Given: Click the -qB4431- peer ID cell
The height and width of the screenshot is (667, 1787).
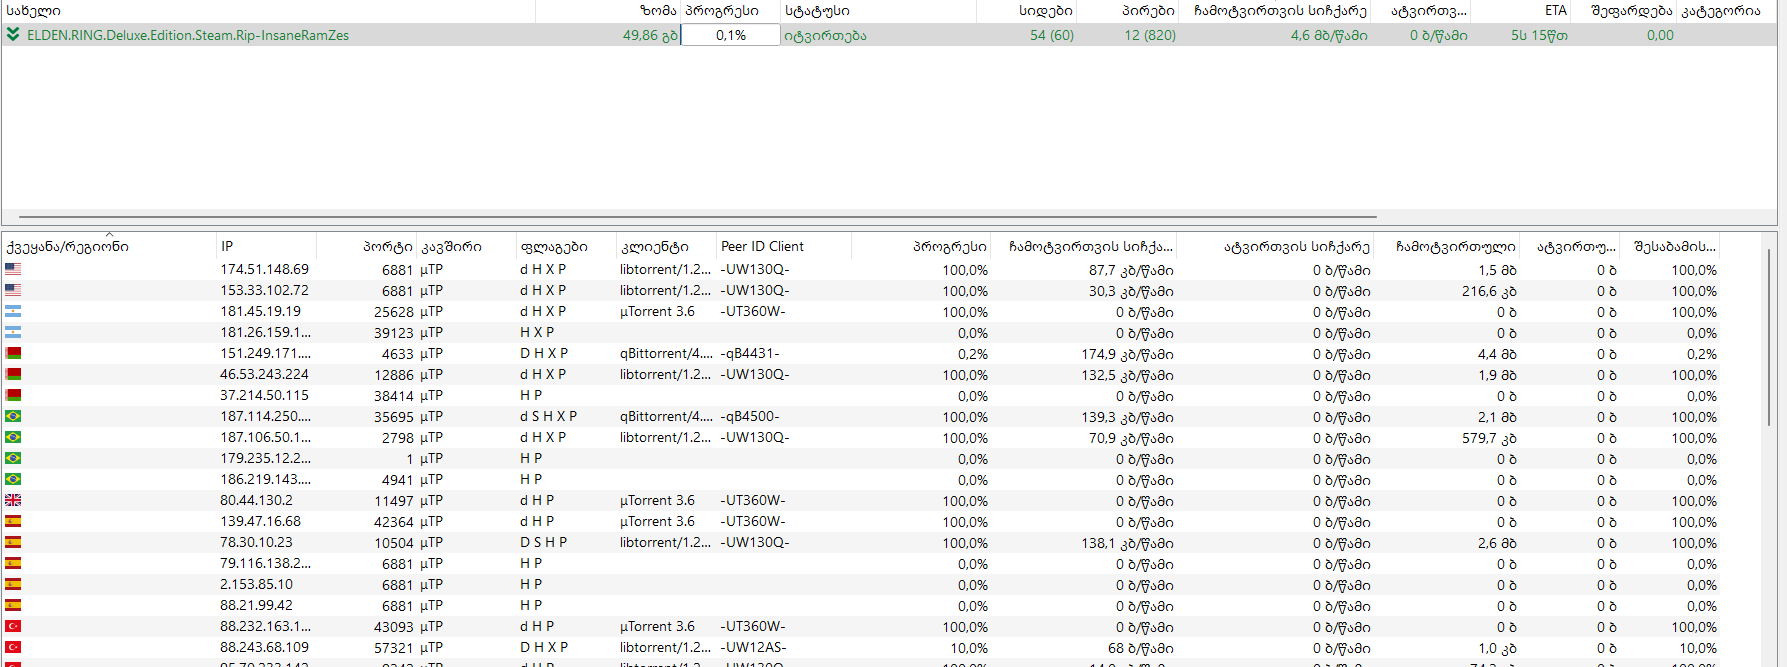Looking at the screenshot, I should [x=750, y=353].
